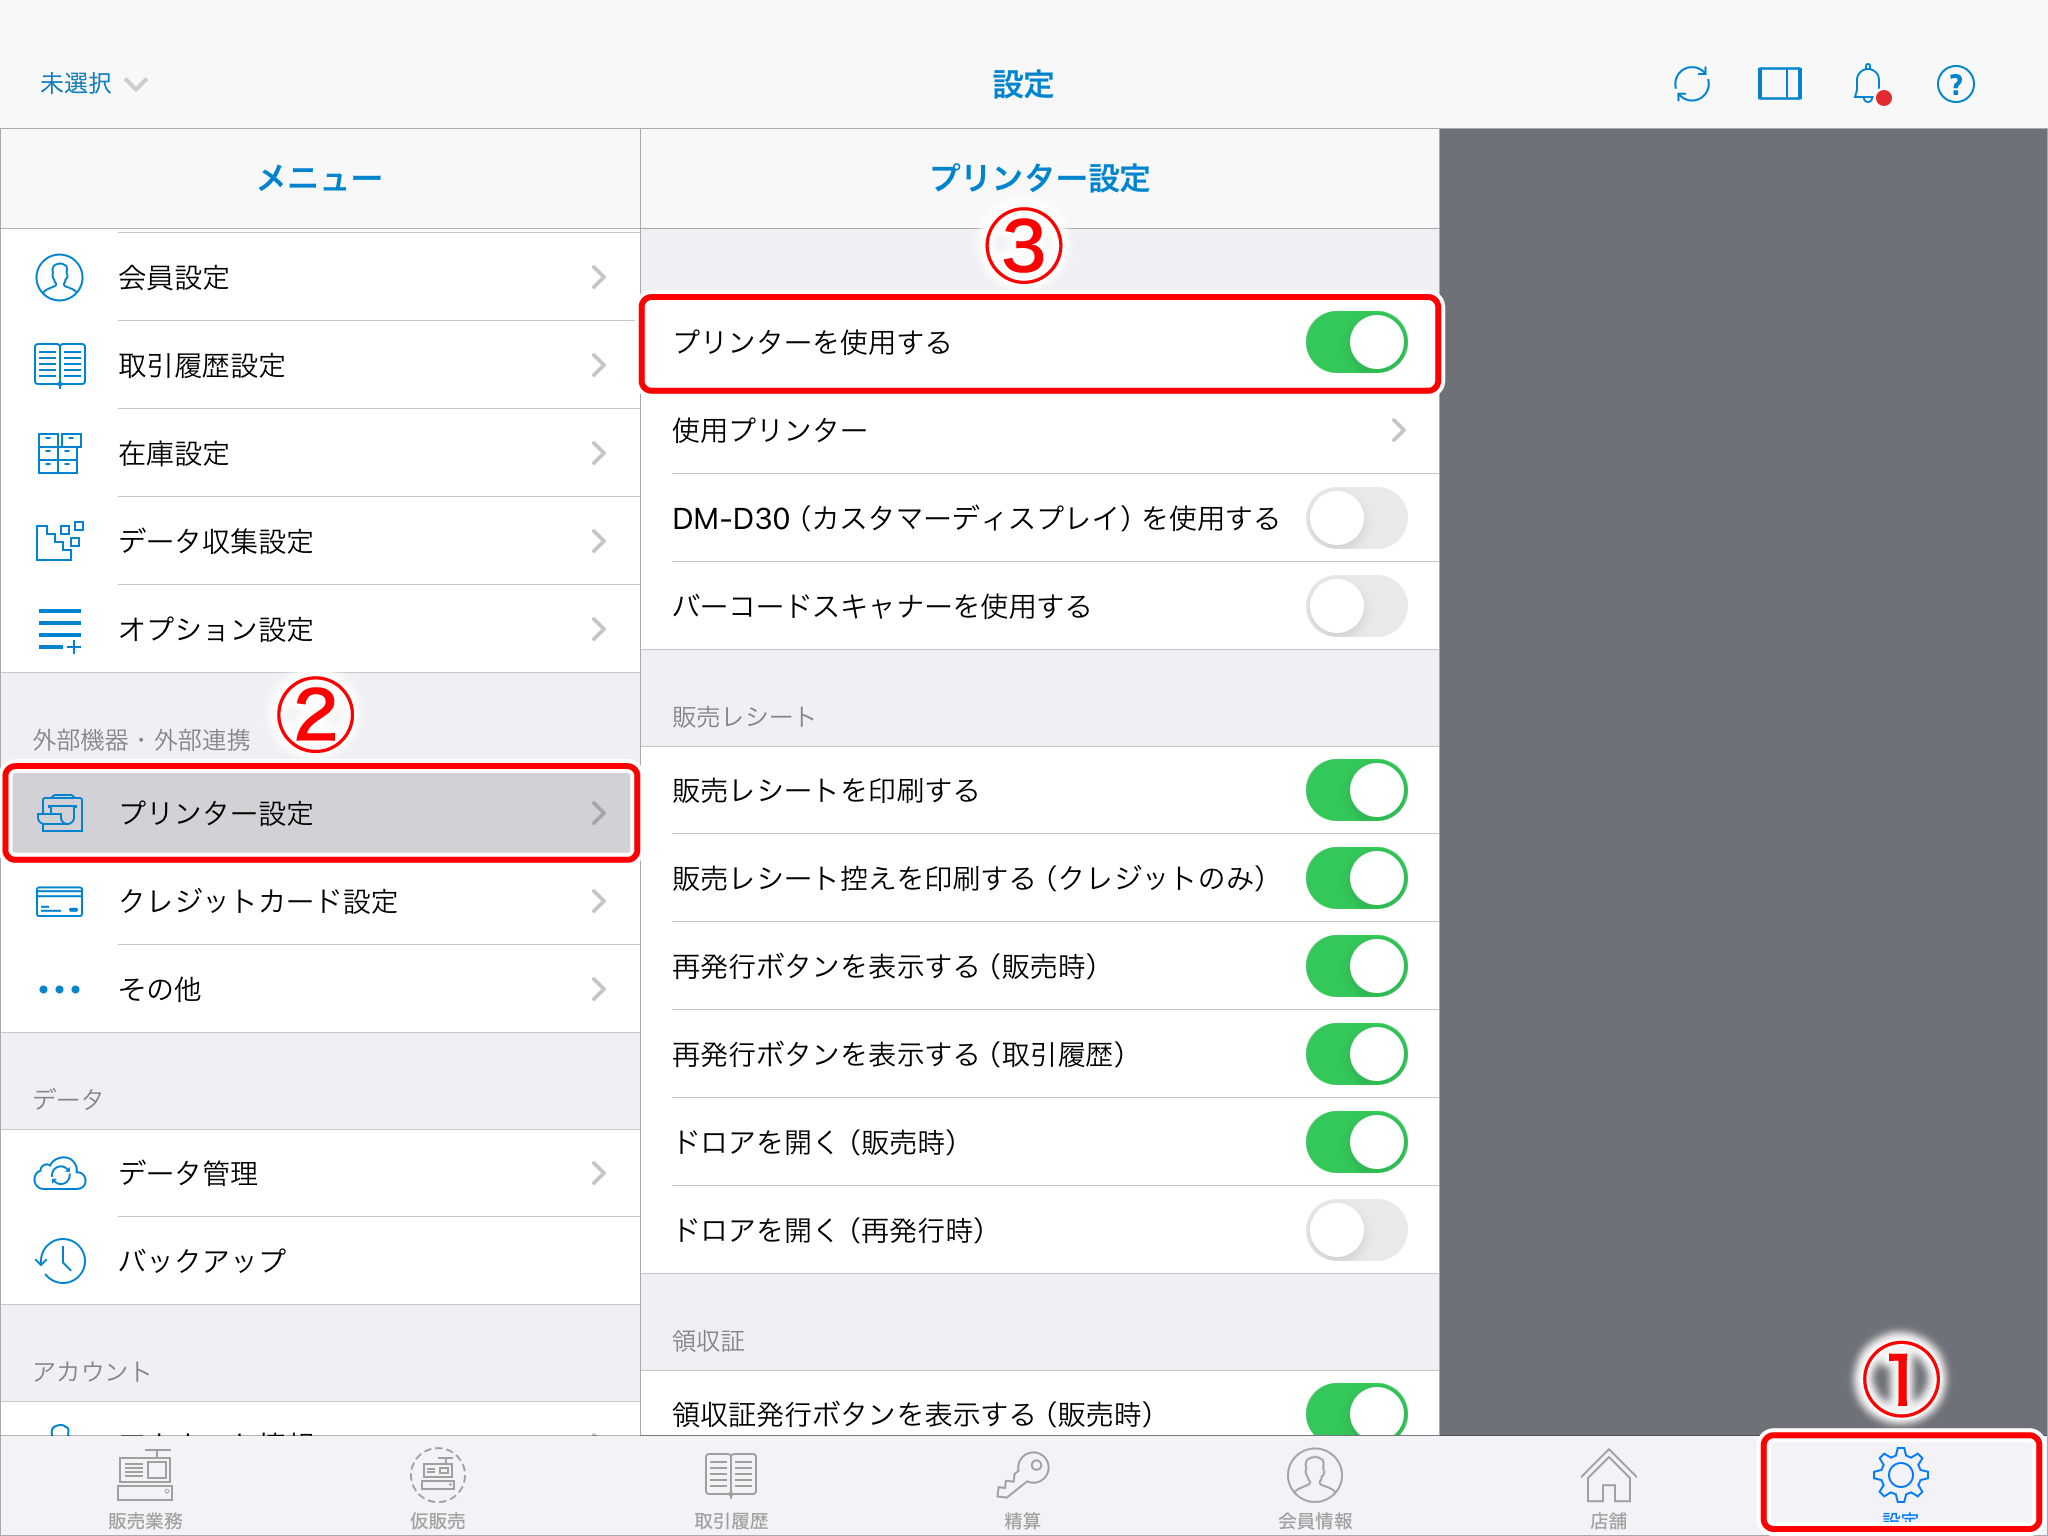Tap the sync refresh icon in header
Viewport: 2048px width, 1536px height.
click(1692, 84)
